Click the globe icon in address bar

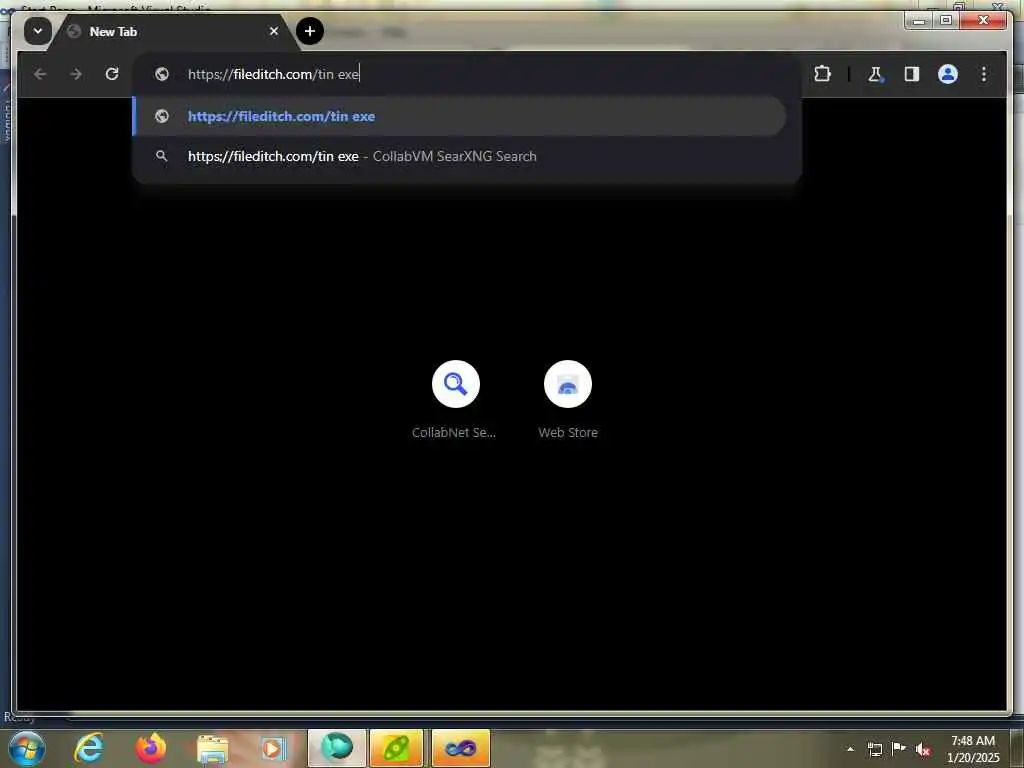point(162,74)
